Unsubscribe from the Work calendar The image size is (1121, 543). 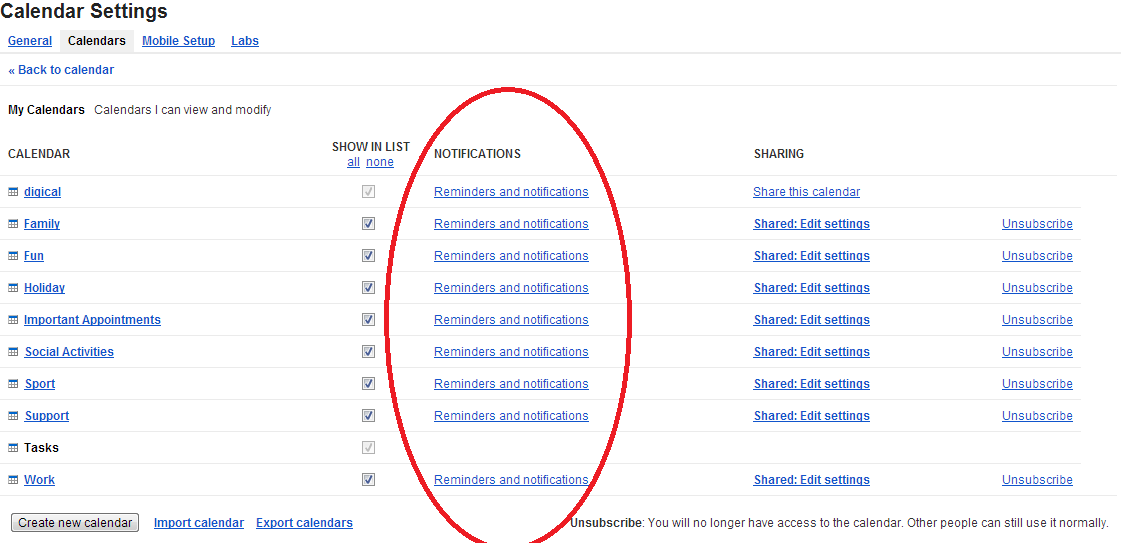(x=1037, y=480)
